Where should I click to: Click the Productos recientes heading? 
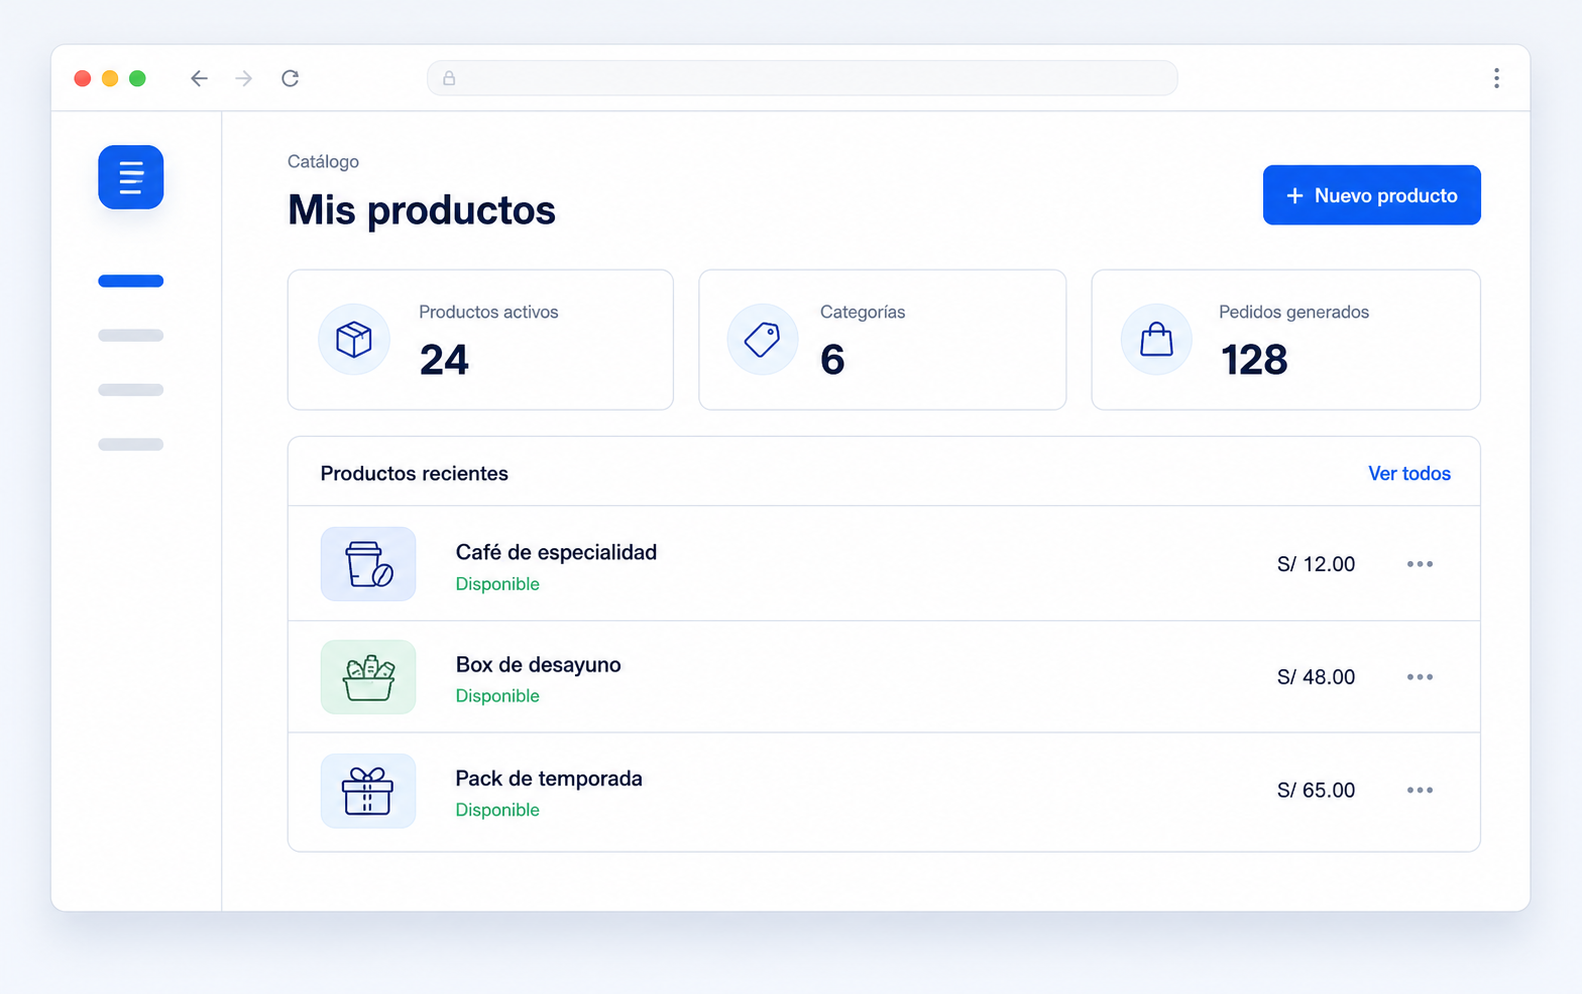click(x=414, y=473)
